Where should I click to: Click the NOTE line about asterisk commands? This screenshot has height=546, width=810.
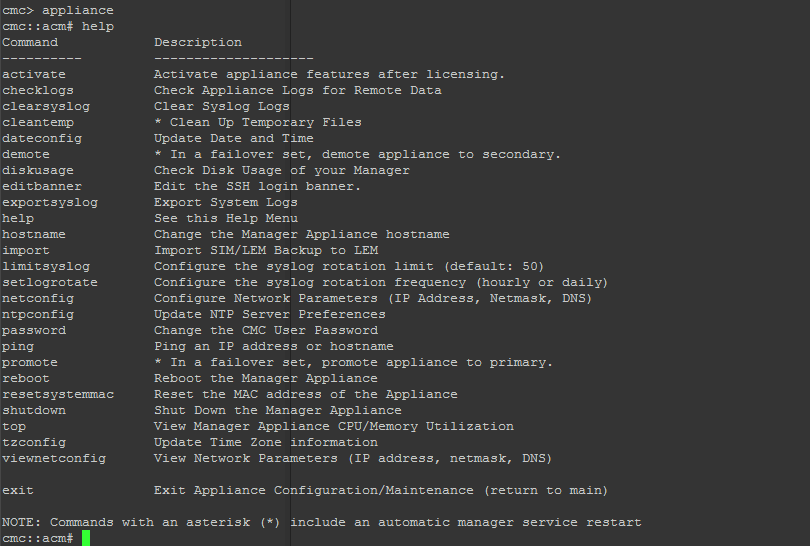coord(322,522)
